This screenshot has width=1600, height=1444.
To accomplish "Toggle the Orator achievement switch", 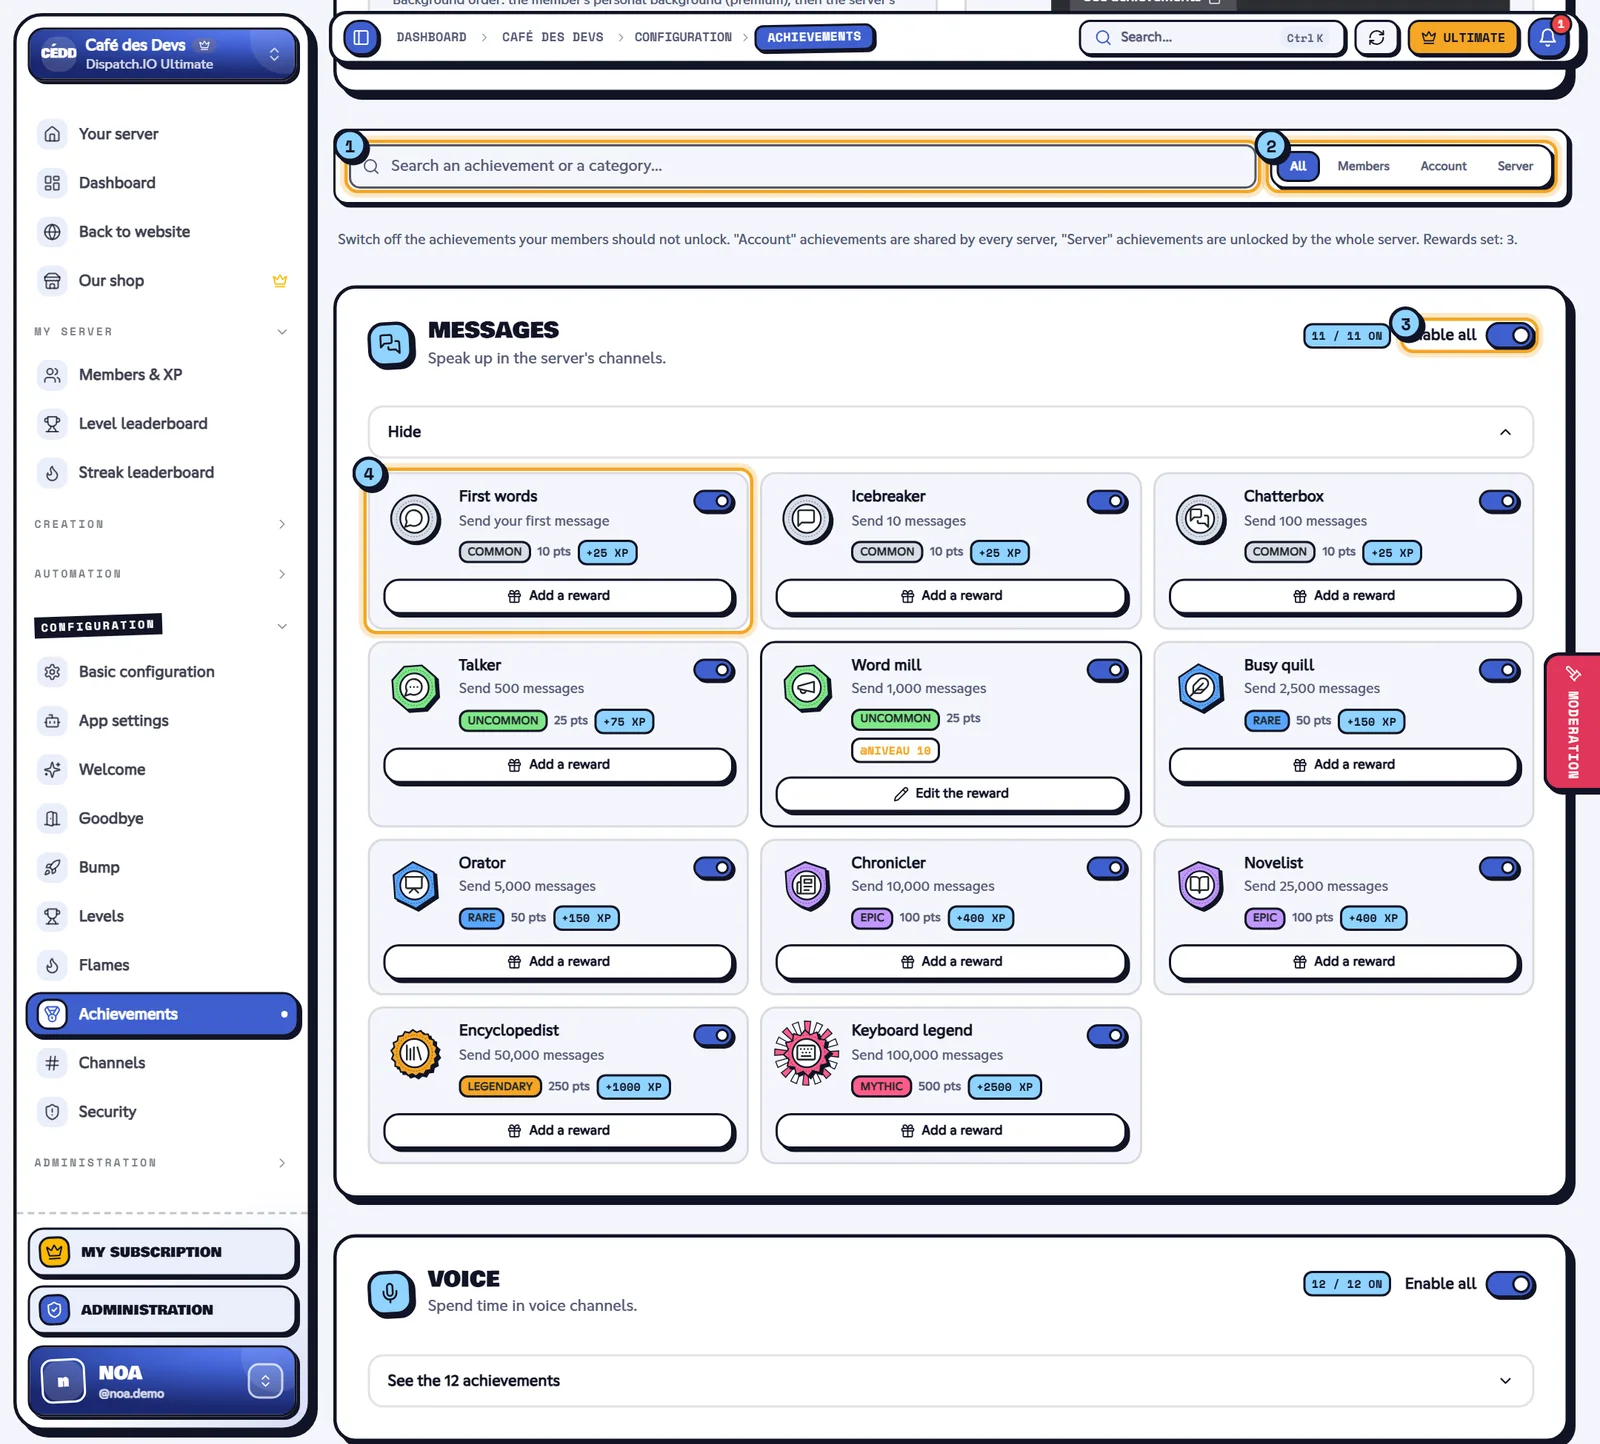I will (714, 868).
